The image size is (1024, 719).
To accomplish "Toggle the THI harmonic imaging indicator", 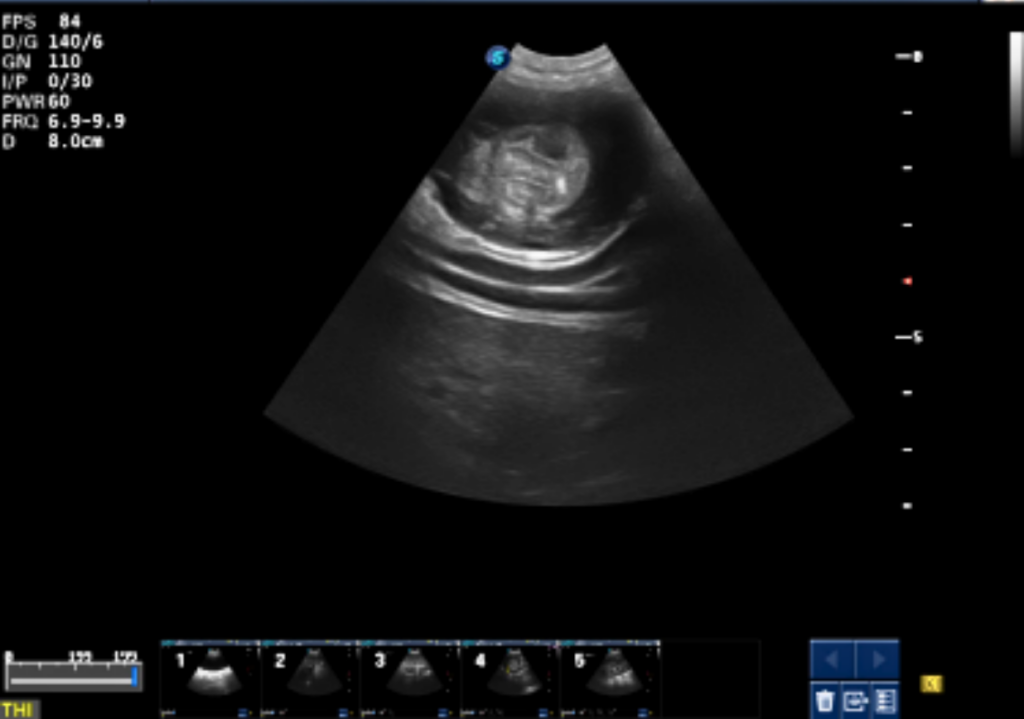I will point(19,709).
